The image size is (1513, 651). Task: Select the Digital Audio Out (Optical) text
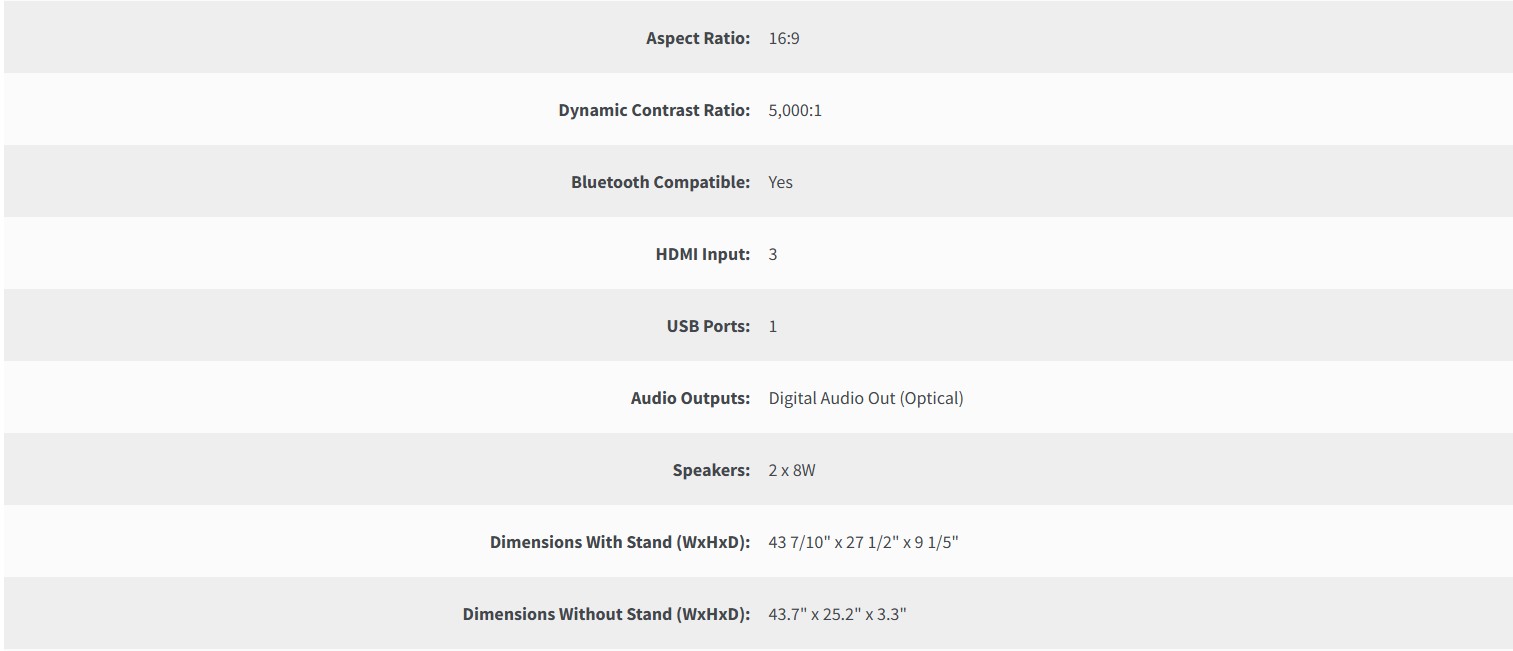tap(866, 398)
